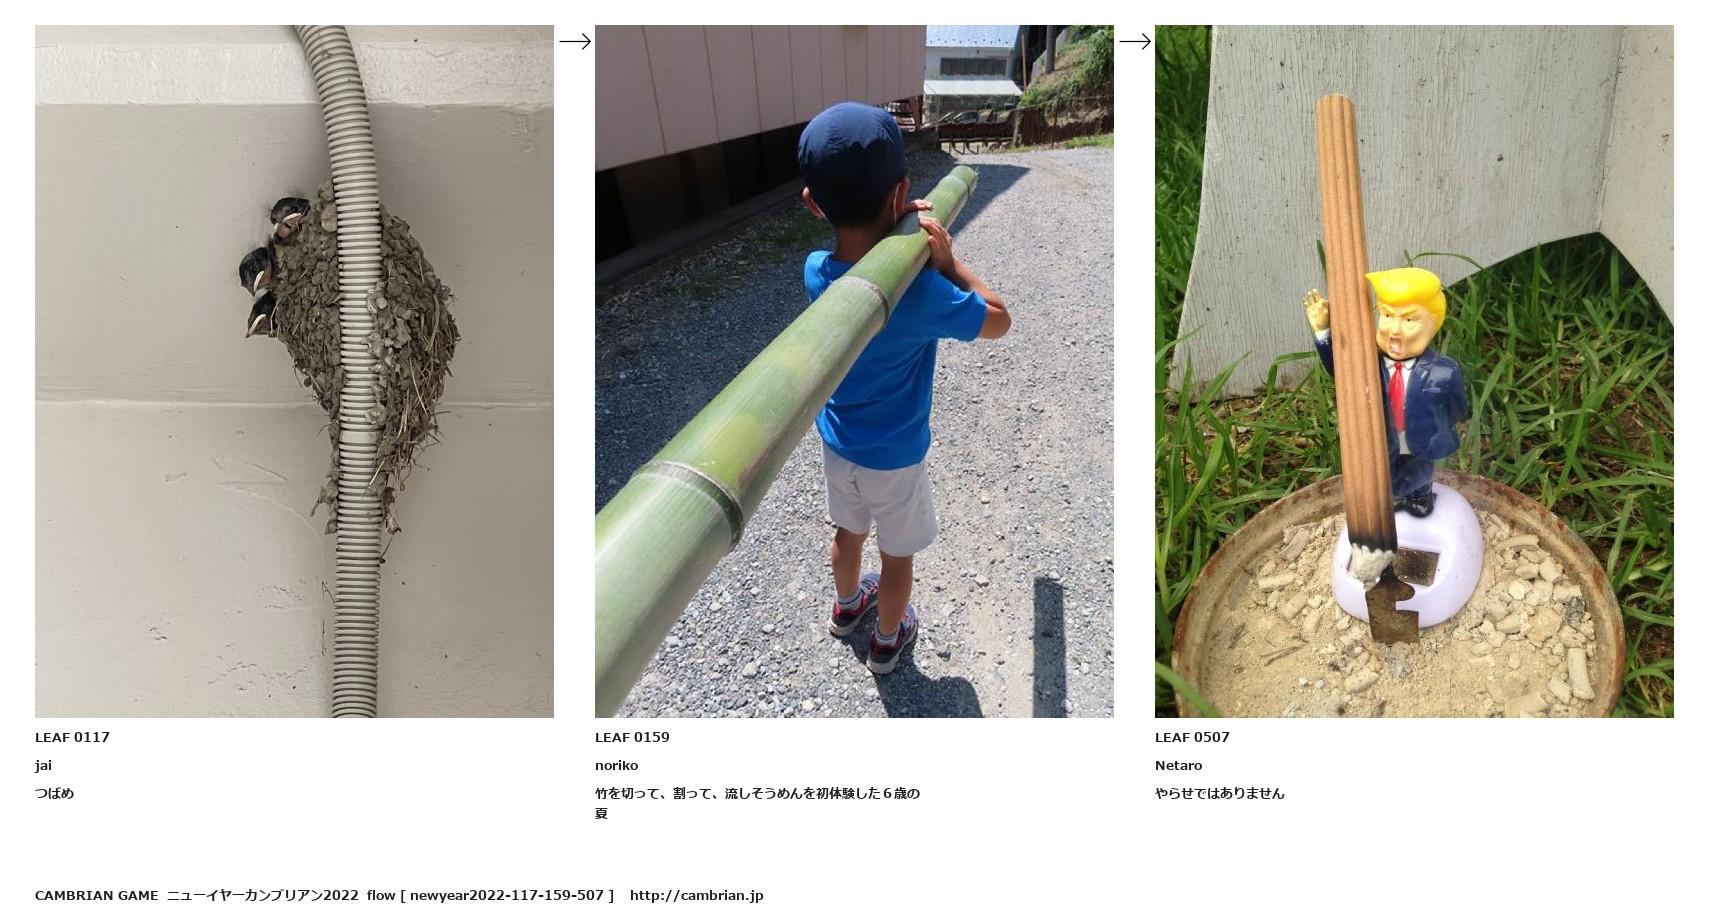
Task: Open the http://cambrian.jp link
Action: [x=696, y=895]
